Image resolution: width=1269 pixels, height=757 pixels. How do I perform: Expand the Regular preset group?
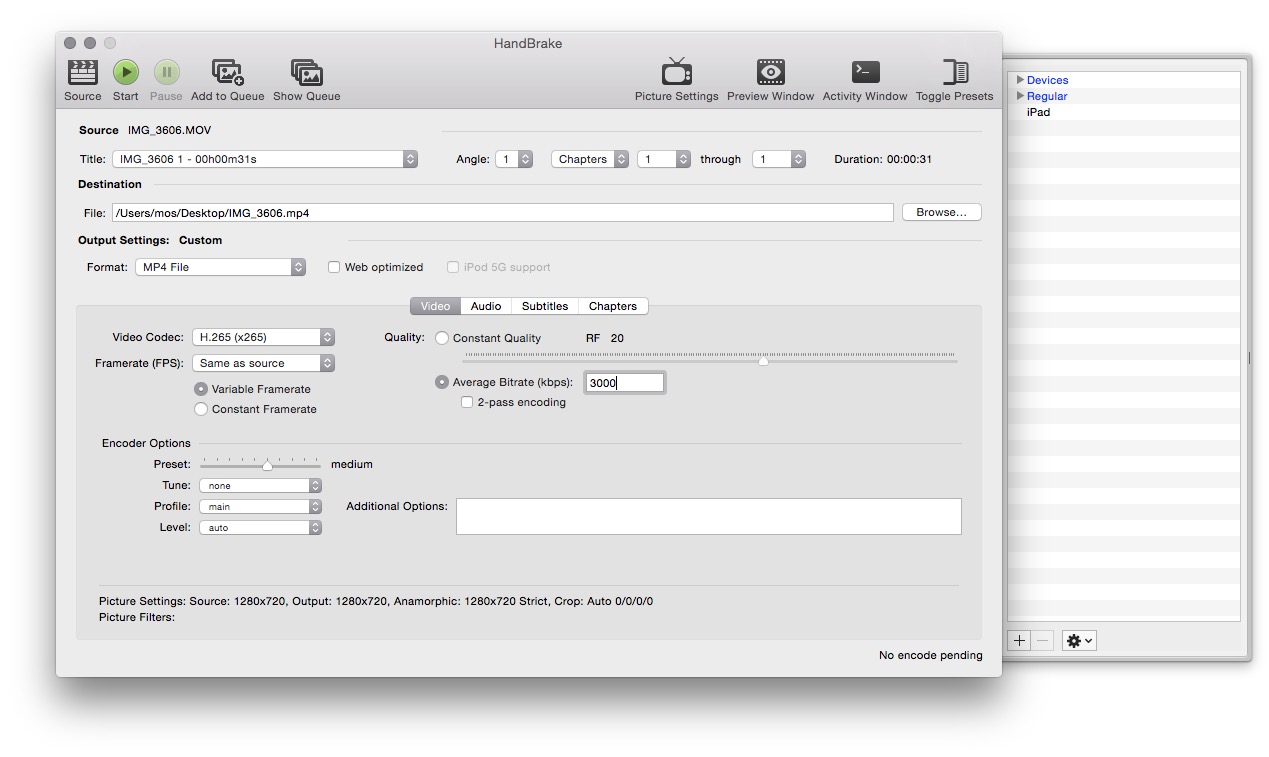click(1020, 96)
